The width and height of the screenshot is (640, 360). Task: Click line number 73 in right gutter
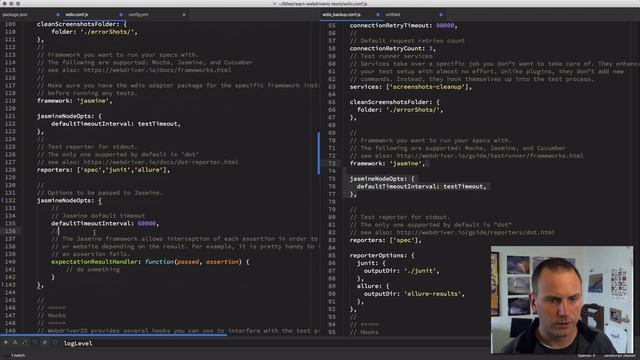click(331, 163)
